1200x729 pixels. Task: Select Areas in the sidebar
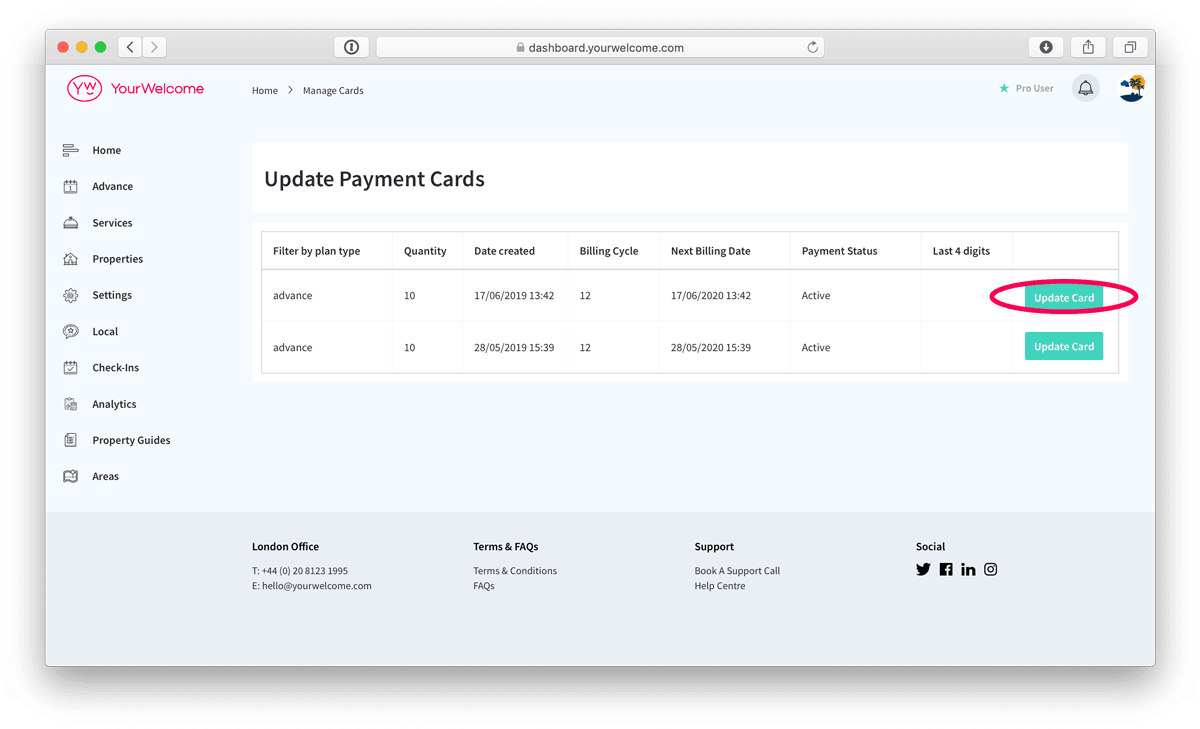point(106,476)
